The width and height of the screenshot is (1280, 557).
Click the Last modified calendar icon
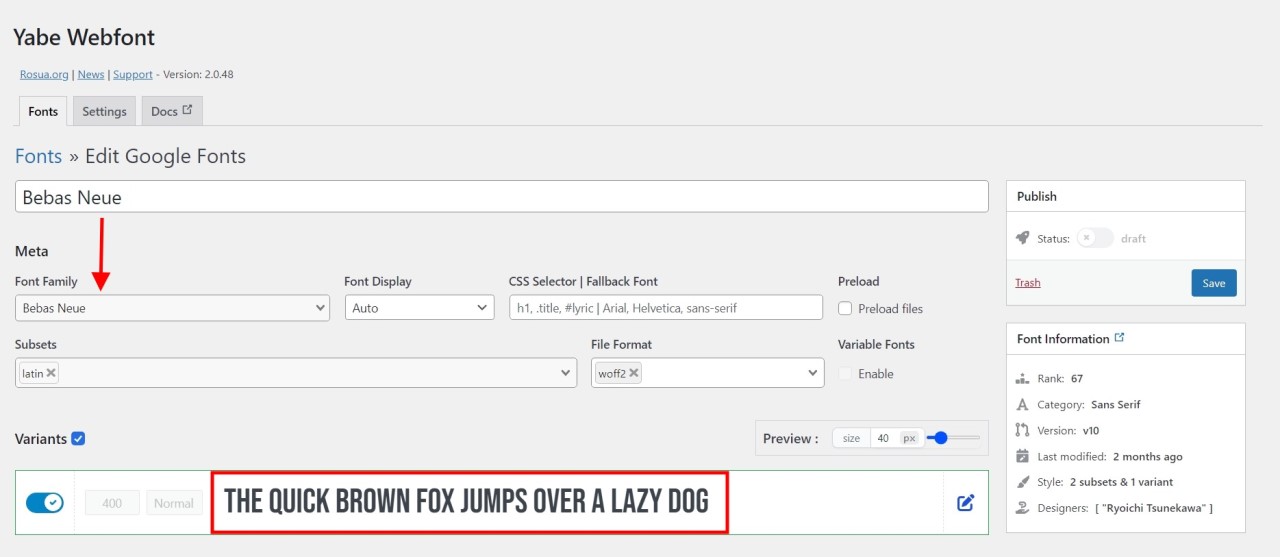(1022, 456)
